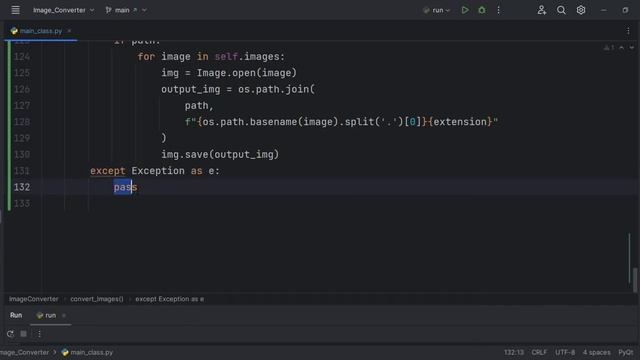This screenshot has width=640, height=360.
Task: Rerun the program with the rerun icon
Action: (x=10, y=334)
